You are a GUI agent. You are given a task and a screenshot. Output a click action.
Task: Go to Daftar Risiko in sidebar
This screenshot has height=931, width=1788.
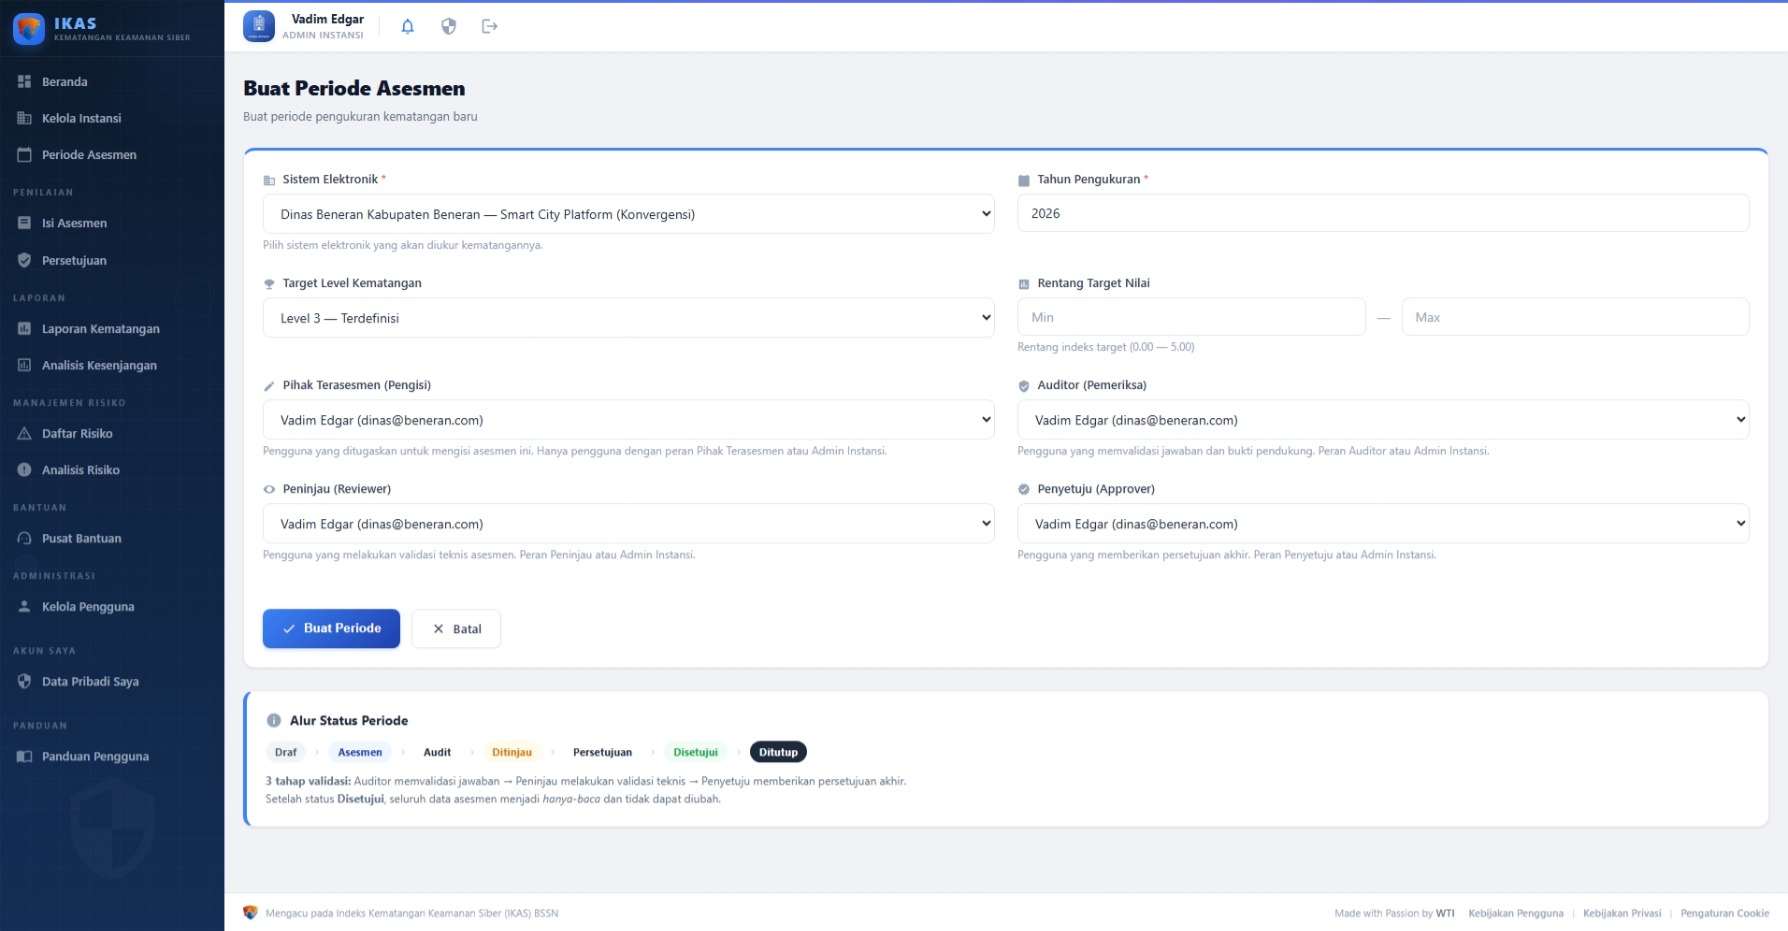click(77, 434)
